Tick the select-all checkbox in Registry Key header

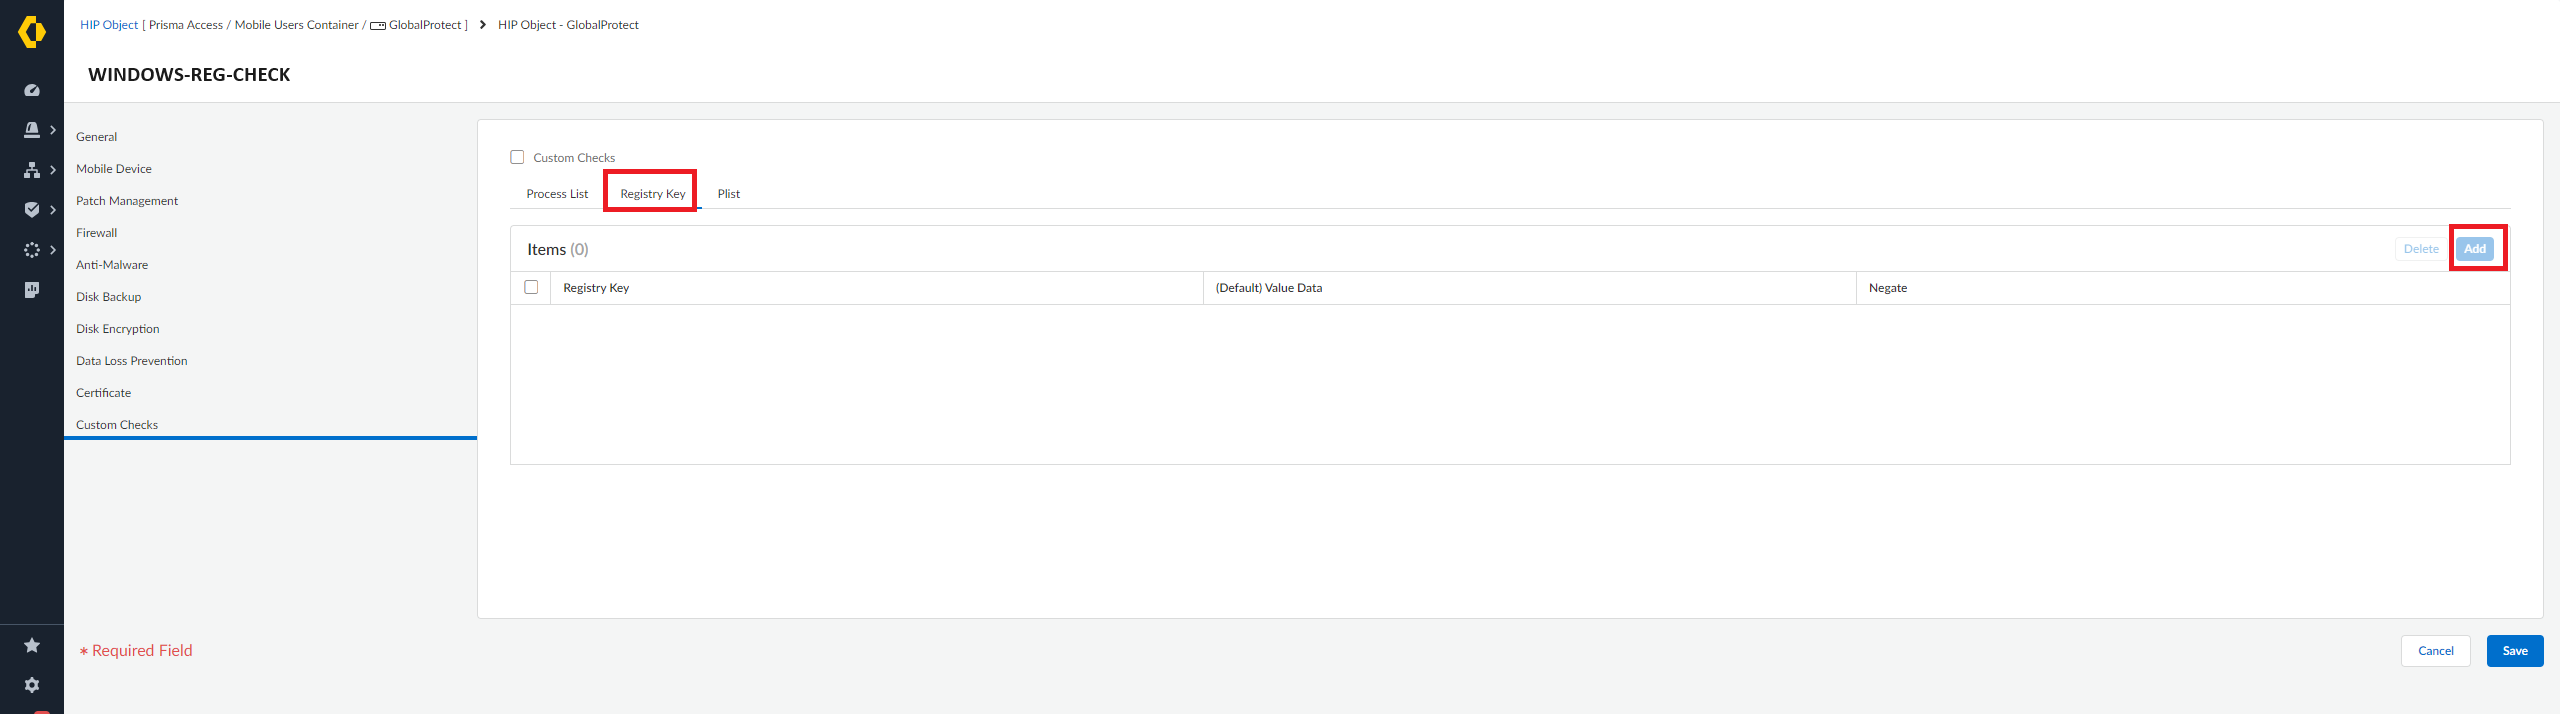[x=531, y=287]
